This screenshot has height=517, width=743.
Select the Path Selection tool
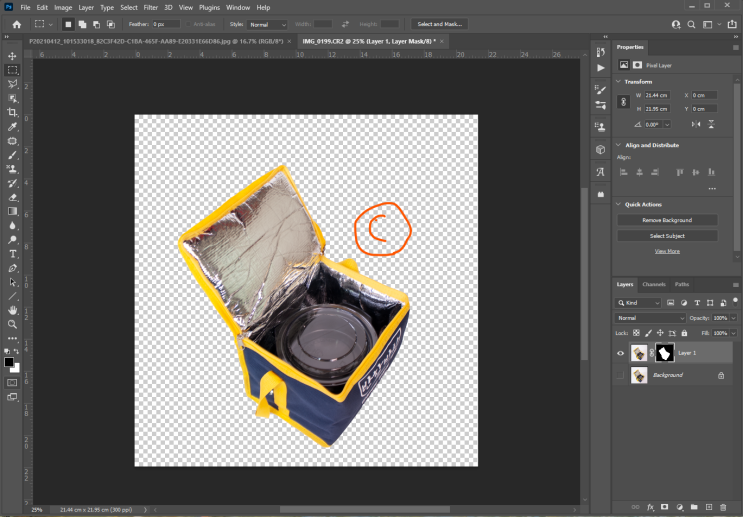[12, 282]
